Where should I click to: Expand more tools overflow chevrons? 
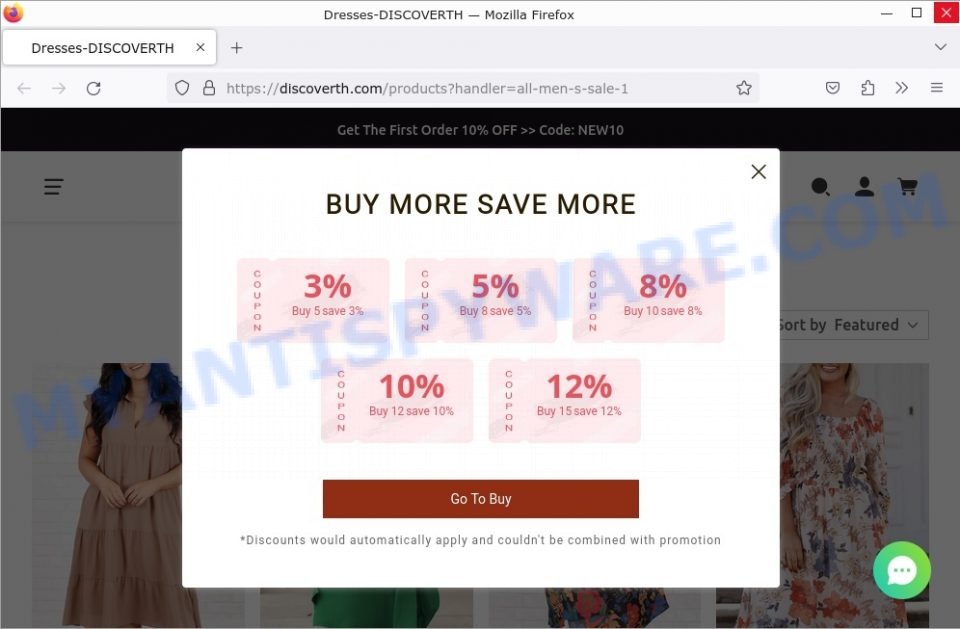901,88
